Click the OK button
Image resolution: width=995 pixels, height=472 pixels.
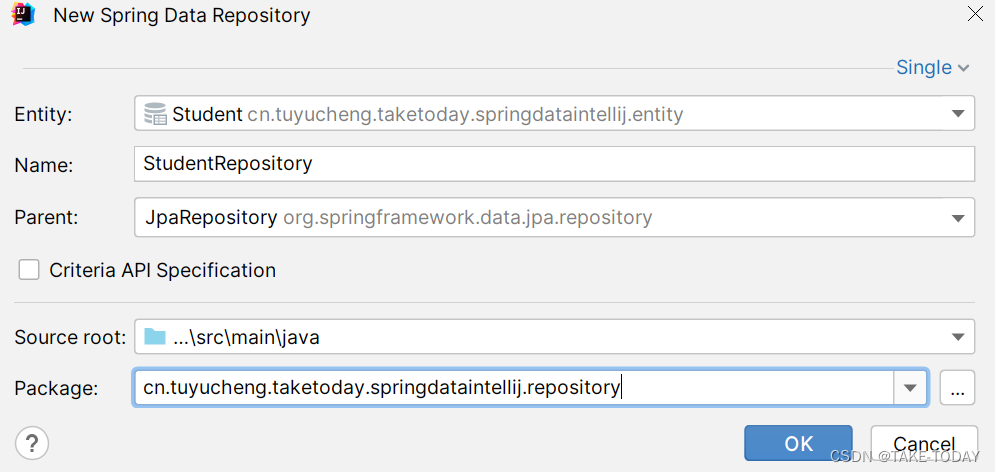798,443
